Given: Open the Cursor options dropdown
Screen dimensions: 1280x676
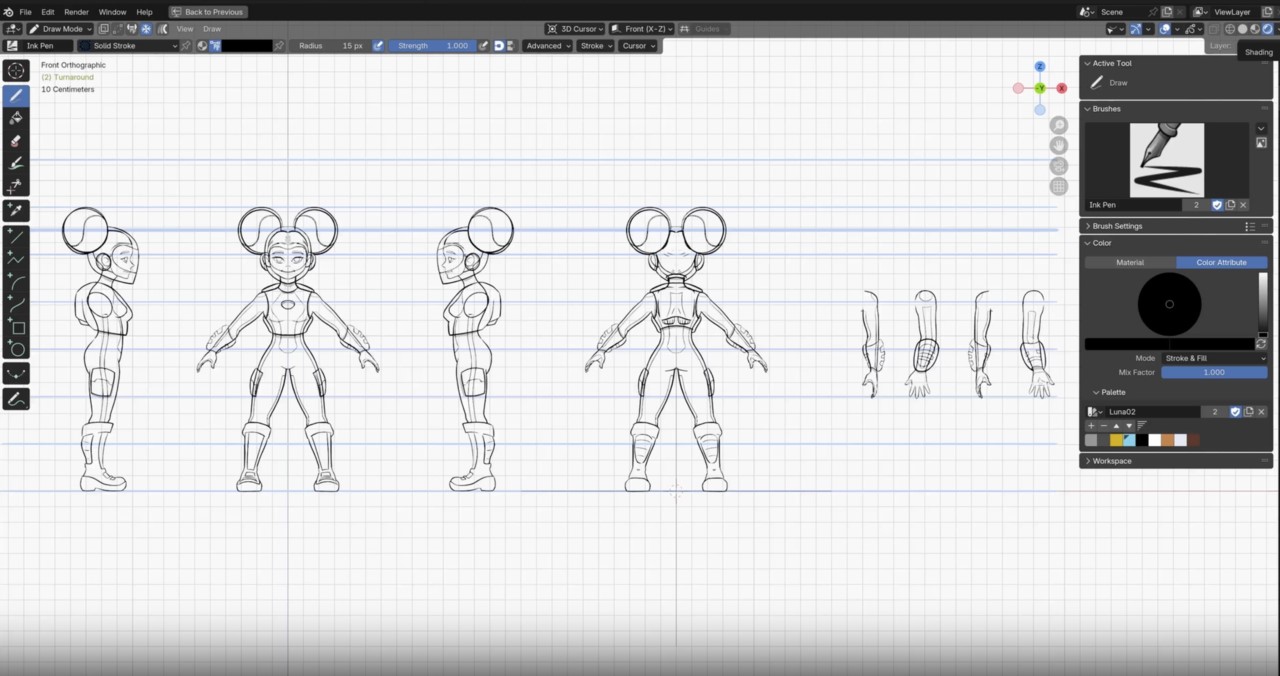Looking at the screenshot, I should pyautogui.click(x=638, y=46).
